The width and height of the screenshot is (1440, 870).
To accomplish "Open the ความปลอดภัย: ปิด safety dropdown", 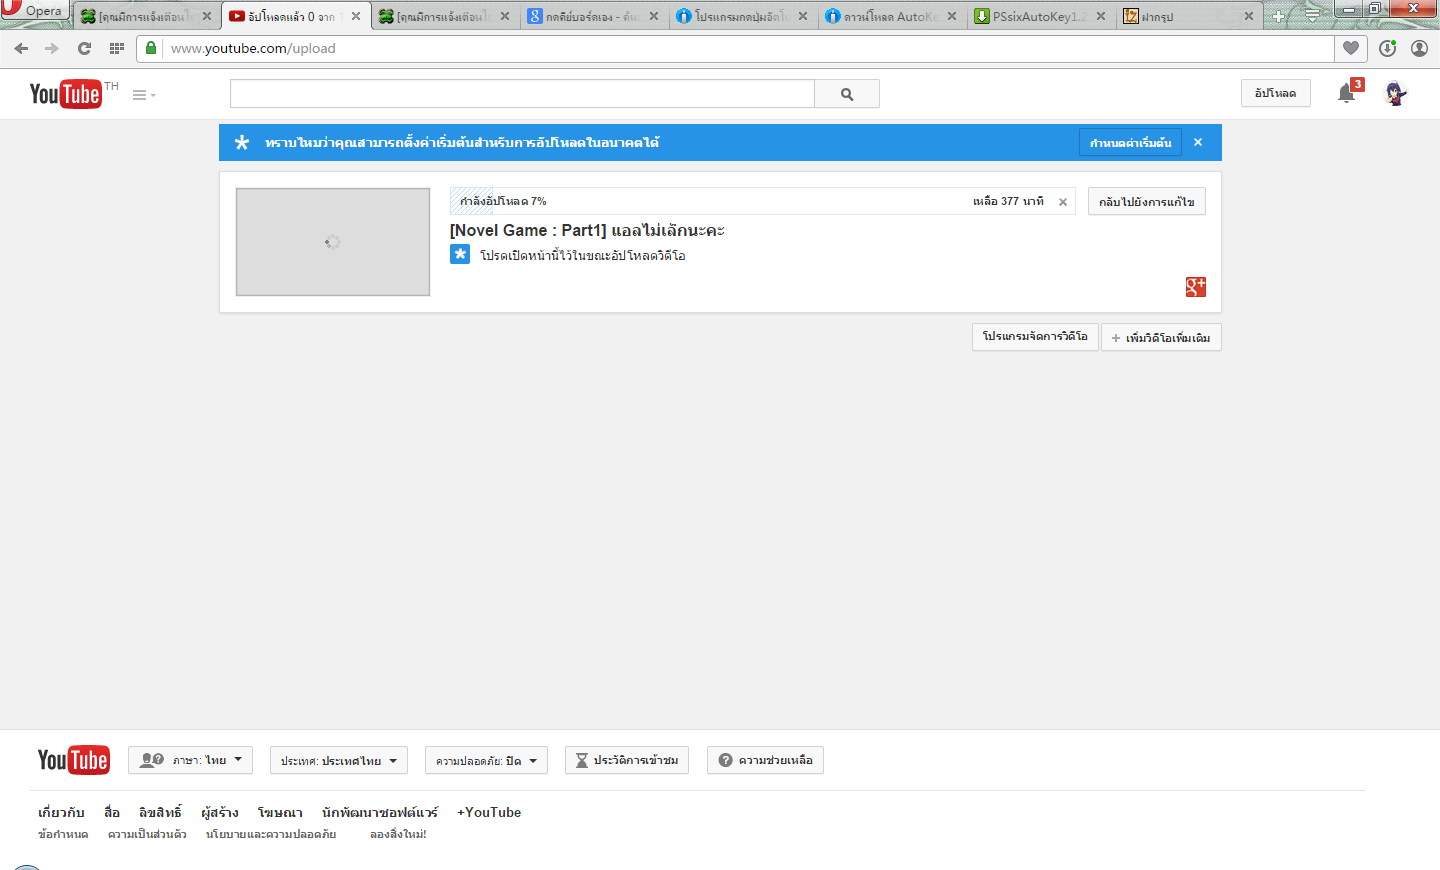I will click(x=486, y=760).
